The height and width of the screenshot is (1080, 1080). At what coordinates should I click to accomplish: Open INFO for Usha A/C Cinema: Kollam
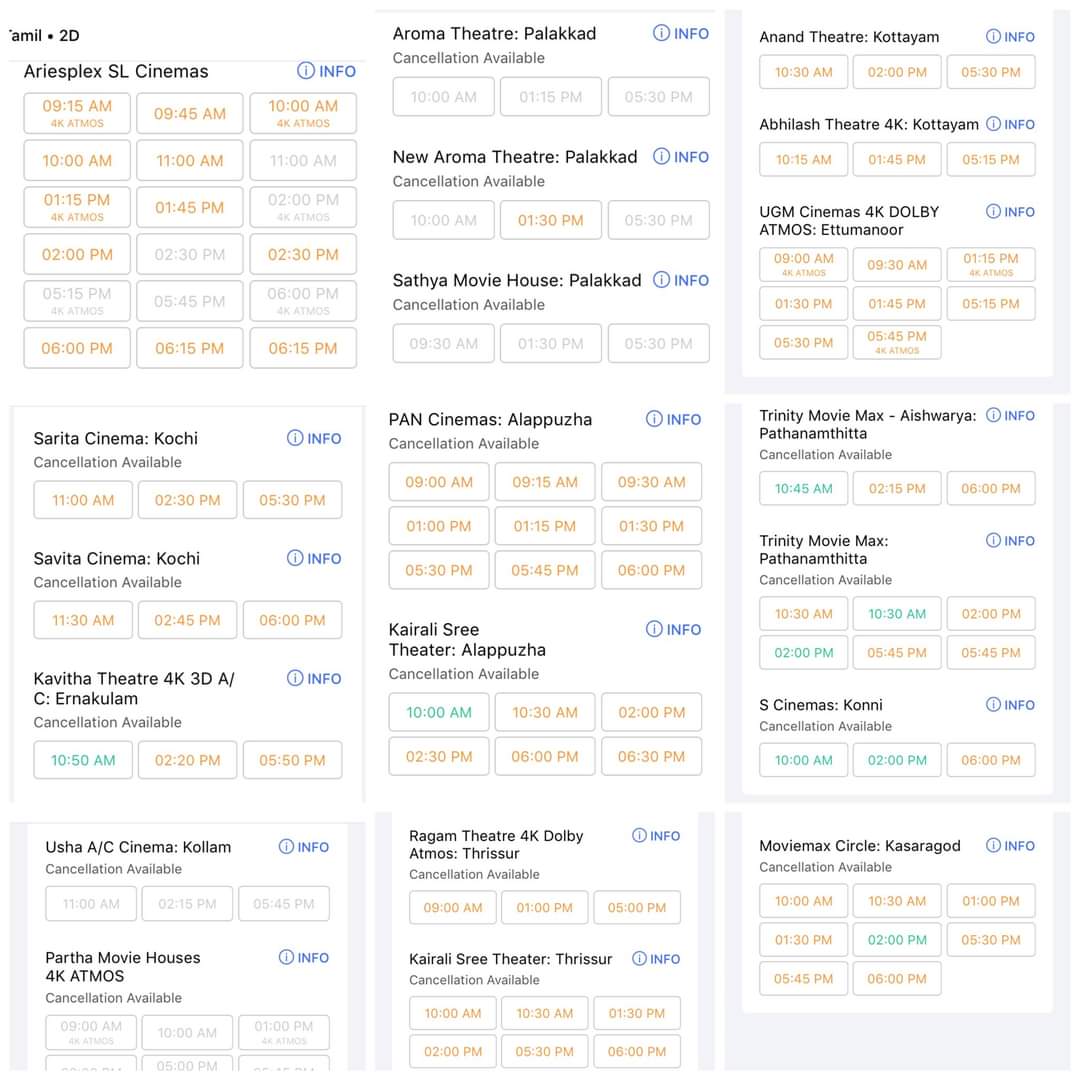(x=304, y=847)
